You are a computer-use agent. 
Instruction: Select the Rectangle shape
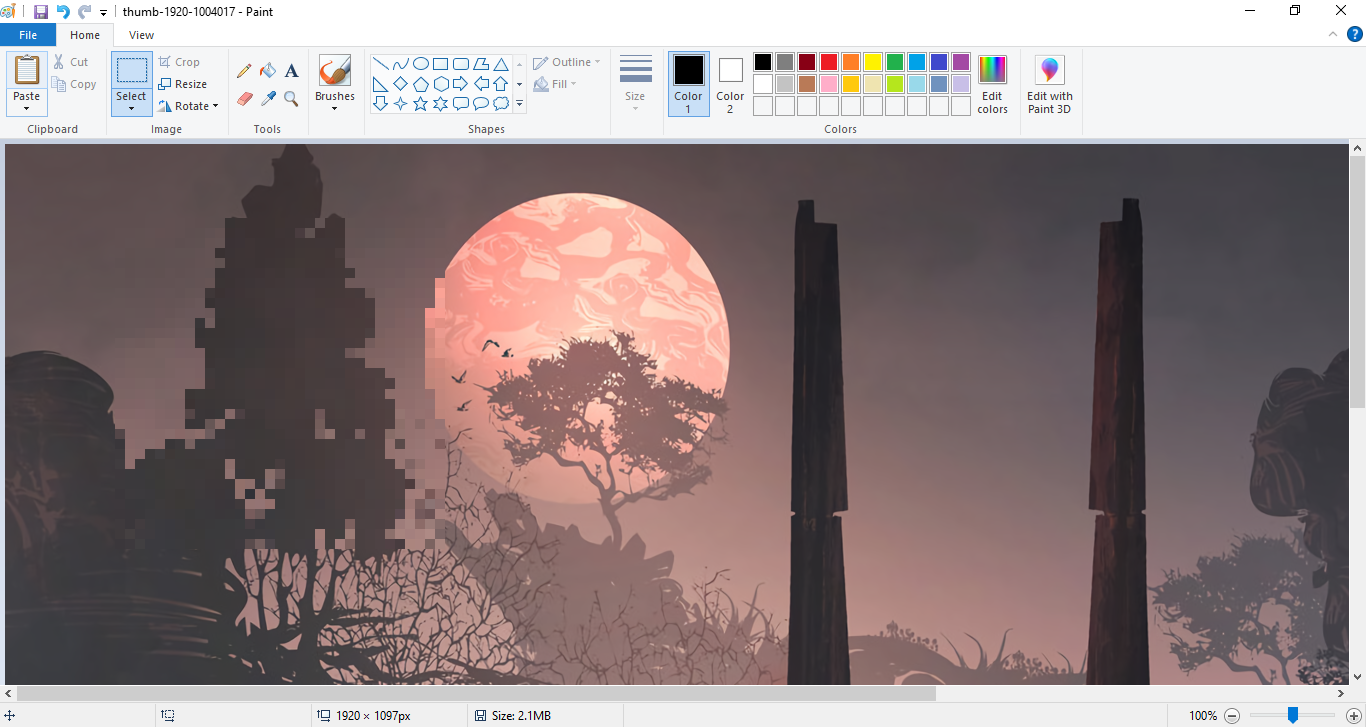point(441,64)
